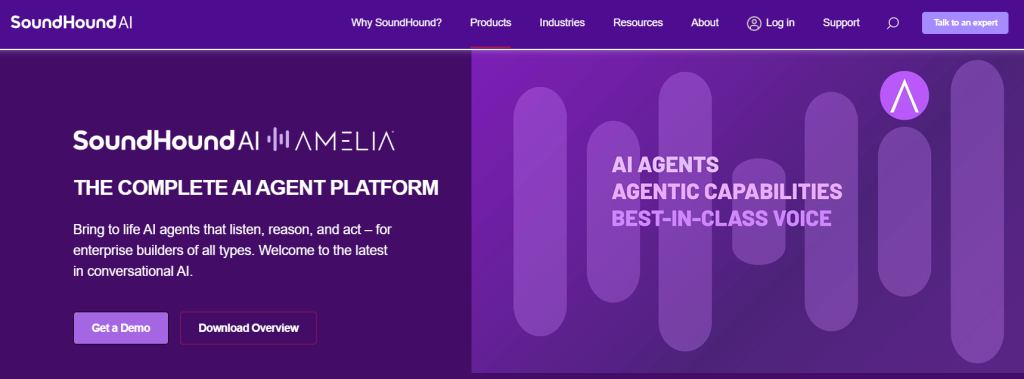The width and height of the screenshot is (1024, 379).
Task: Click the Amelia waveform icon in hero logo
Action: point(280,139)
